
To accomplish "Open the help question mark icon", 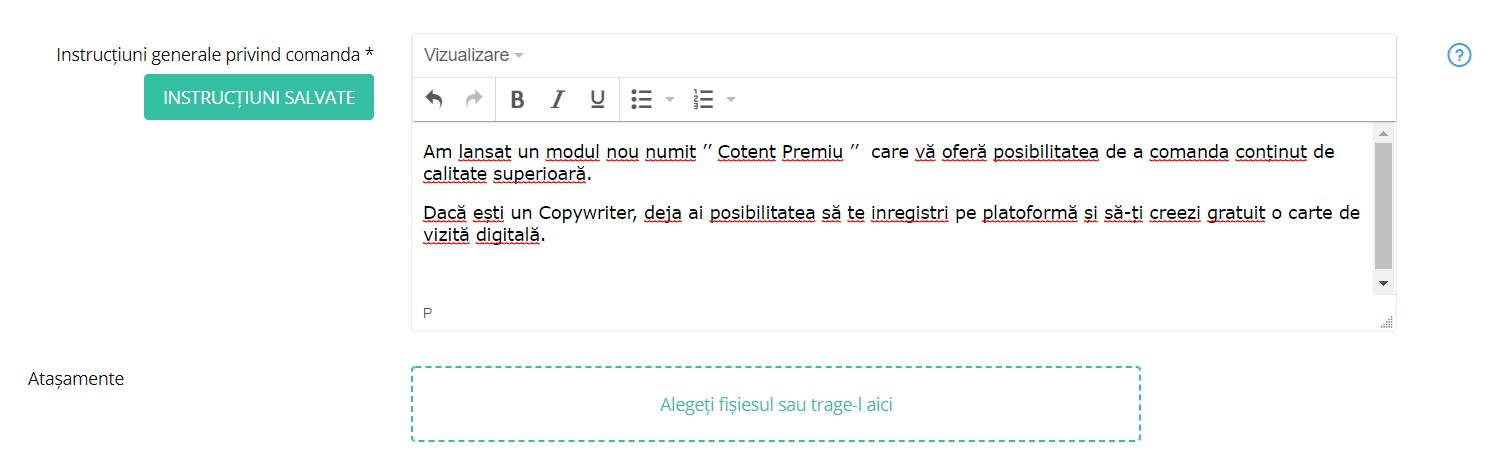I will point(1459,56).
